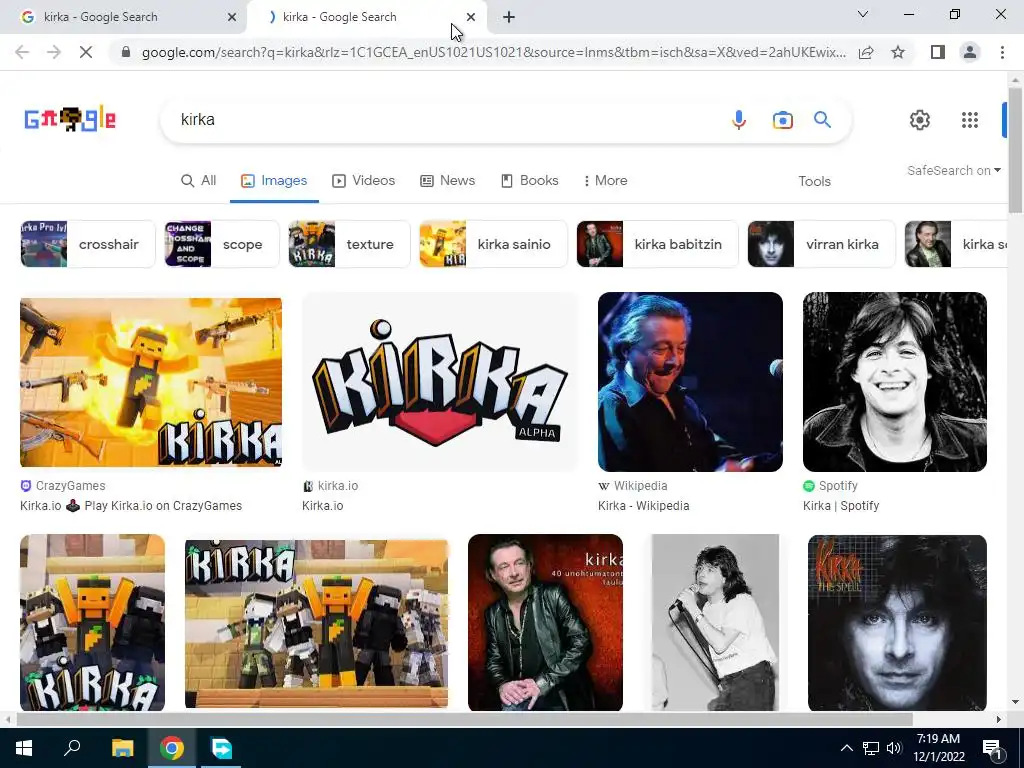Image resolution: width=1024 pixels, height=768 pixels.
Task: Open Spotify black-and-white portrait thumbnail
Action: pyautogui.click(x=895, y=382)
